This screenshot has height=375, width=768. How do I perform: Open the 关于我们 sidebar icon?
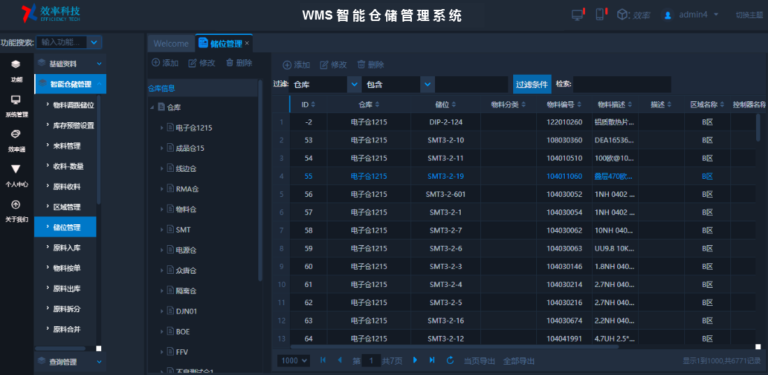coord(16,204)
